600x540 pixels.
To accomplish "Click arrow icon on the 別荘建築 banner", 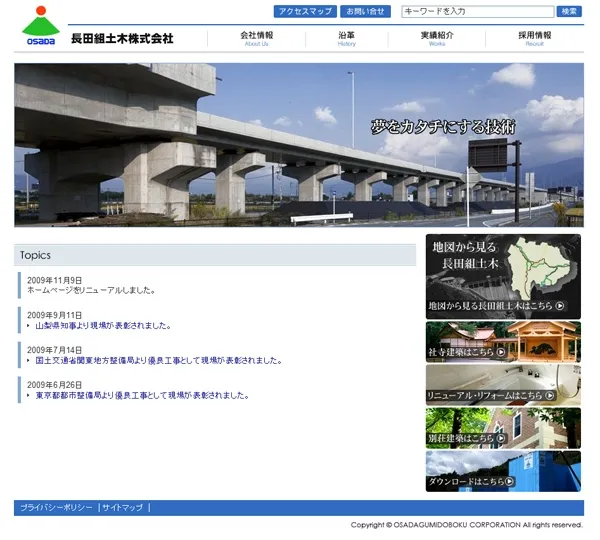I will 501,438.
